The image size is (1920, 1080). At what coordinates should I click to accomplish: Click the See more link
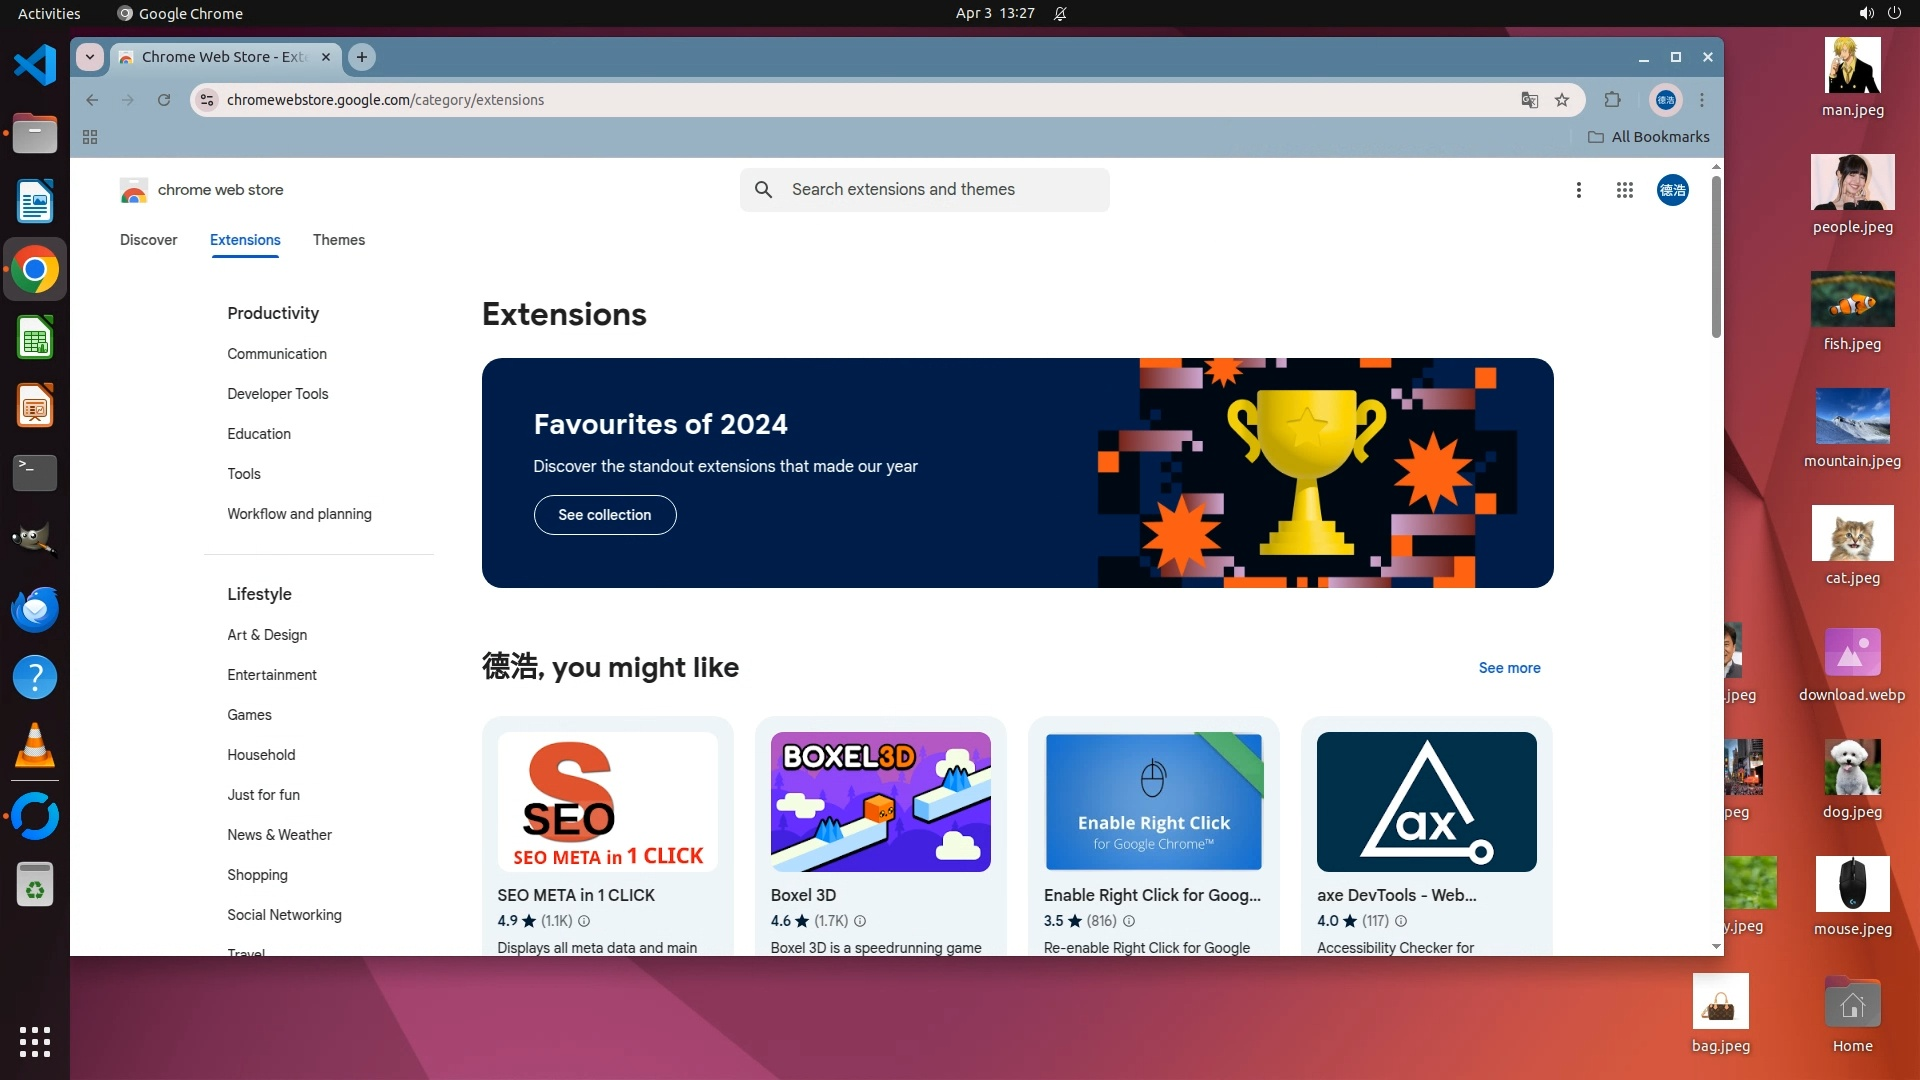[x=1509, y=668]
